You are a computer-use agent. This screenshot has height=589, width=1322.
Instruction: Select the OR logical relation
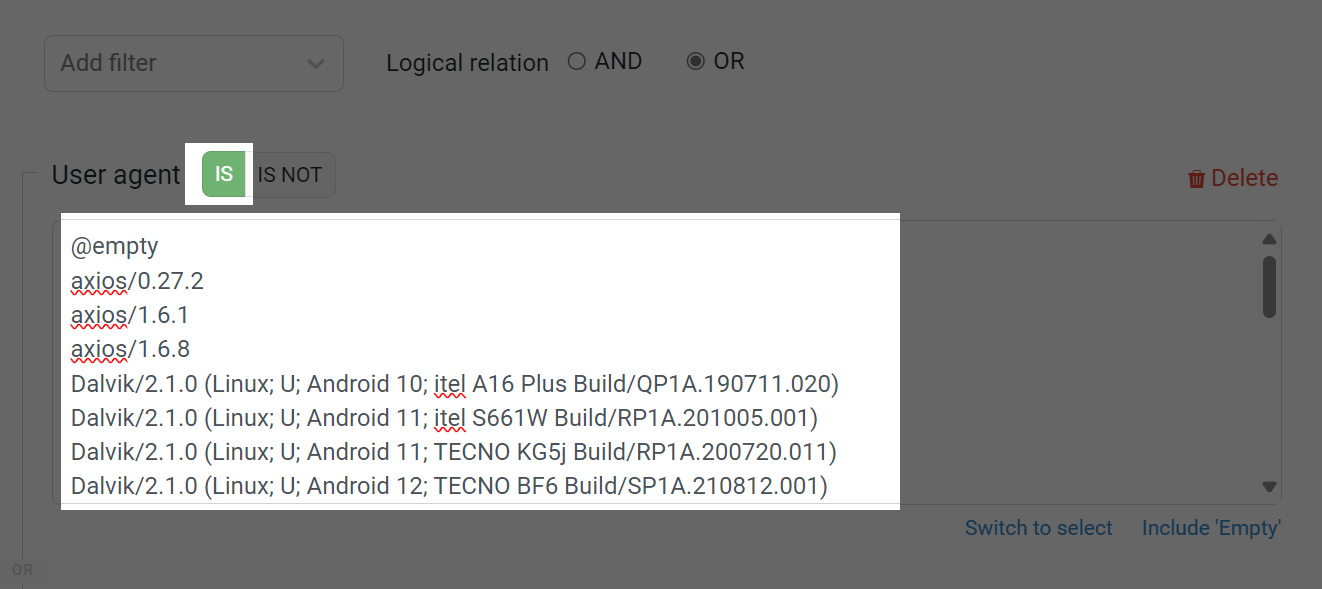click(716, 61)
